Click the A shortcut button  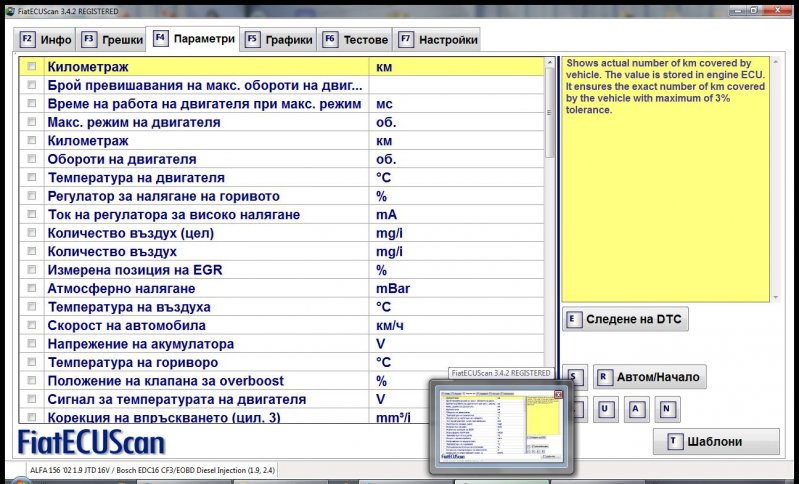[638, 409]
